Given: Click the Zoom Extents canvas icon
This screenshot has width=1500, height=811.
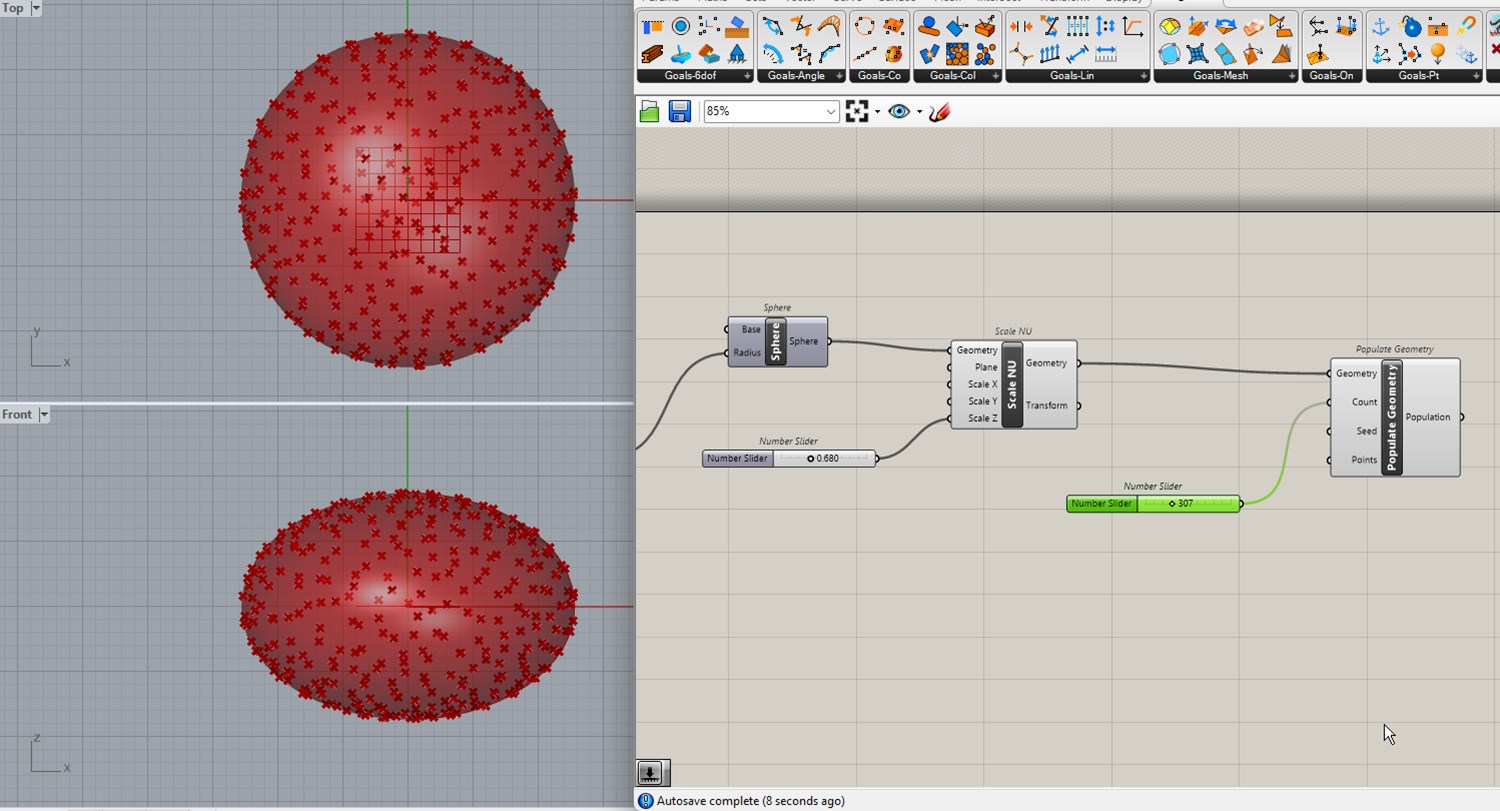Looking at the screenshot, I should click(857, 112).
